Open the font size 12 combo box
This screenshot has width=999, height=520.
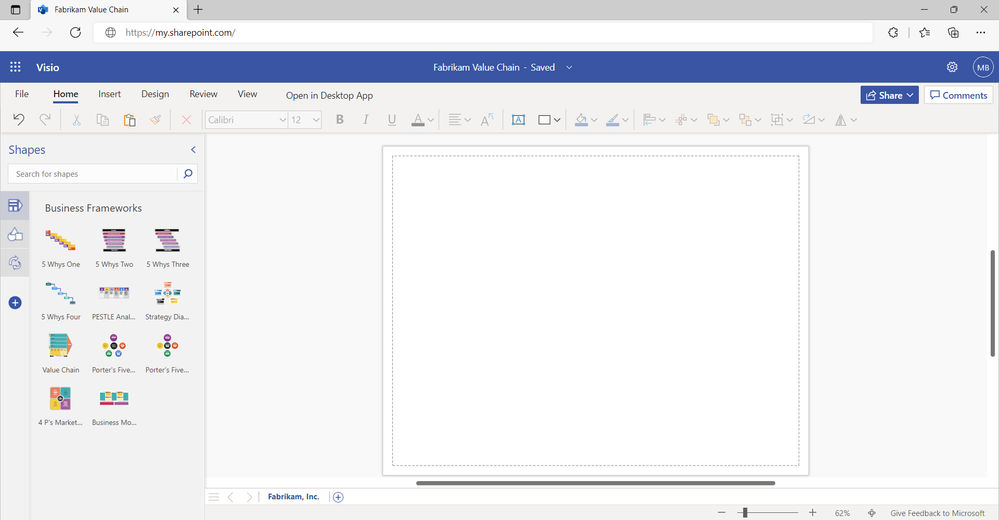click(x=305, y=120)
